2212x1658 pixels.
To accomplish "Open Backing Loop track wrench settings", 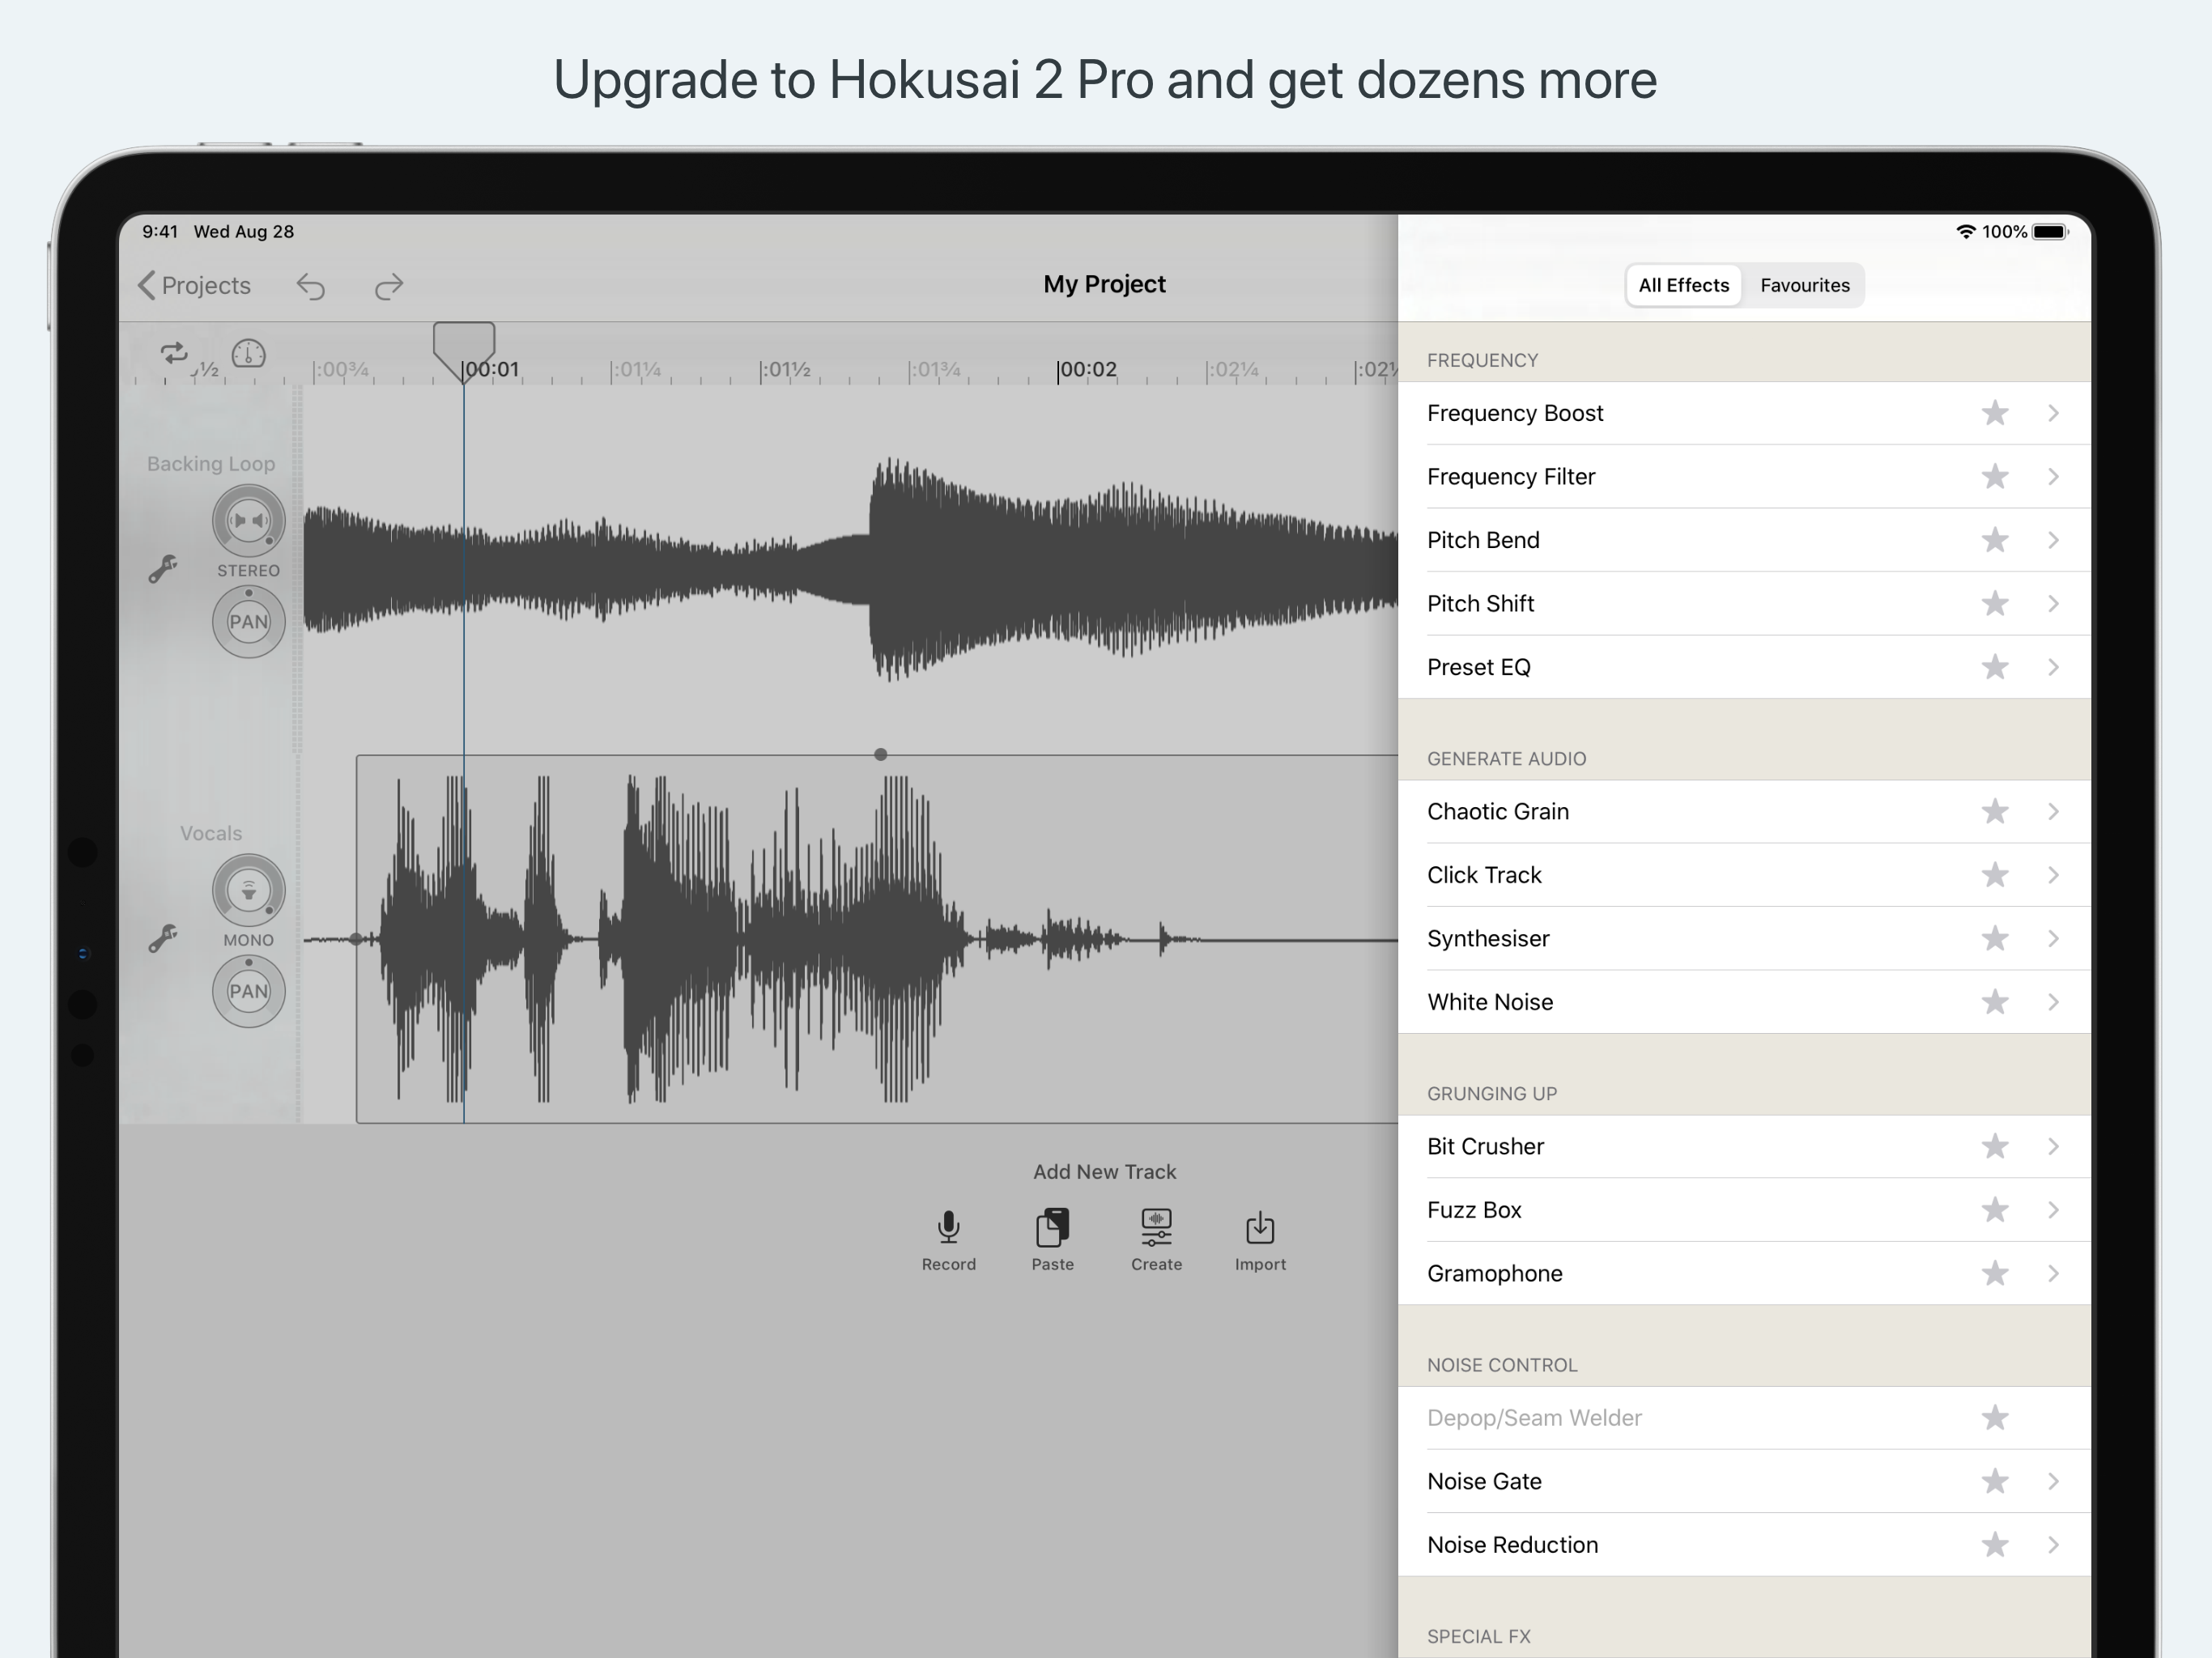I will click(x=163, y=569).
